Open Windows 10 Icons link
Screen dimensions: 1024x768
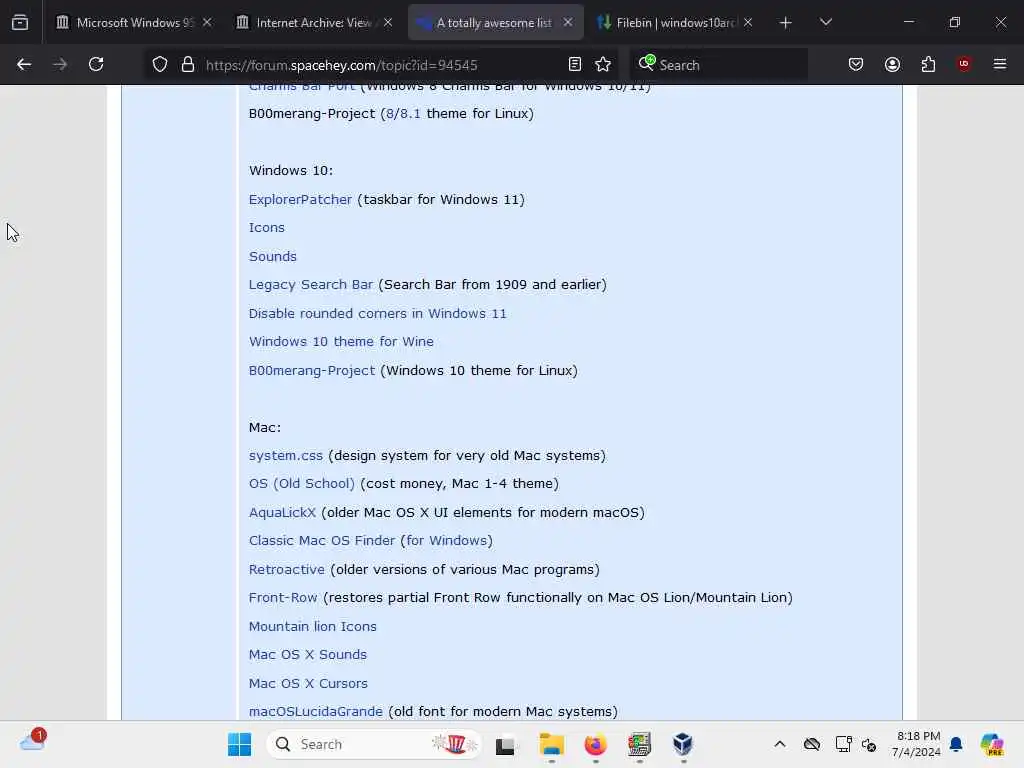(266, 228)
